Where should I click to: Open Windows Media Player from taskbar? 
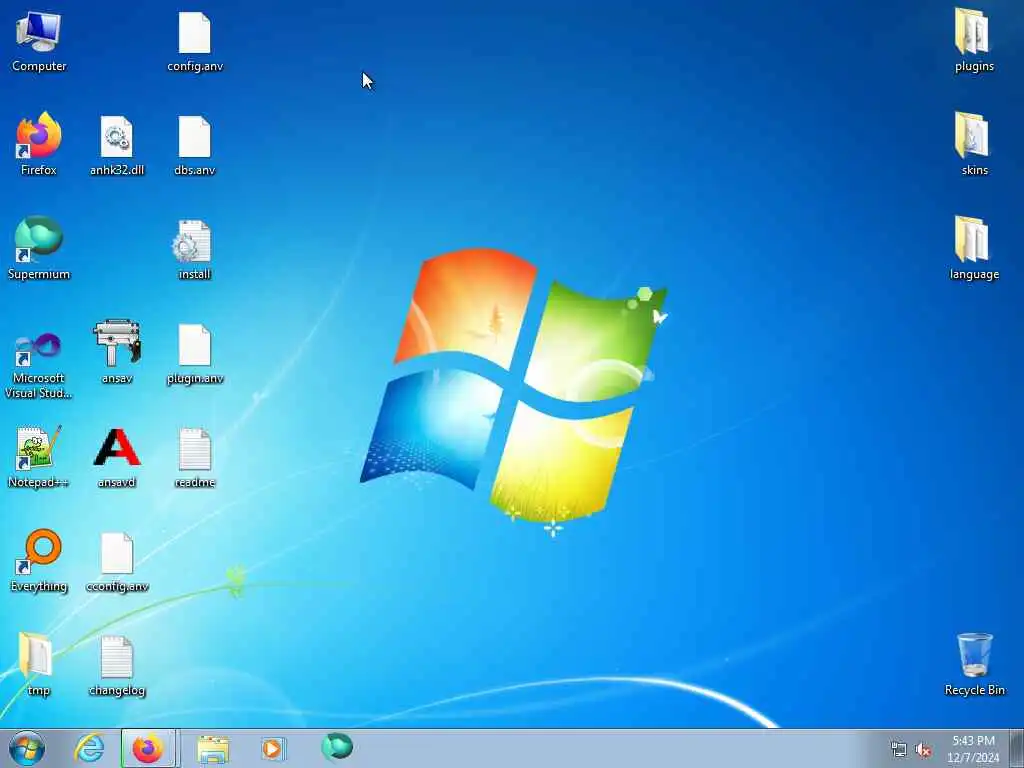click(273, 748)
